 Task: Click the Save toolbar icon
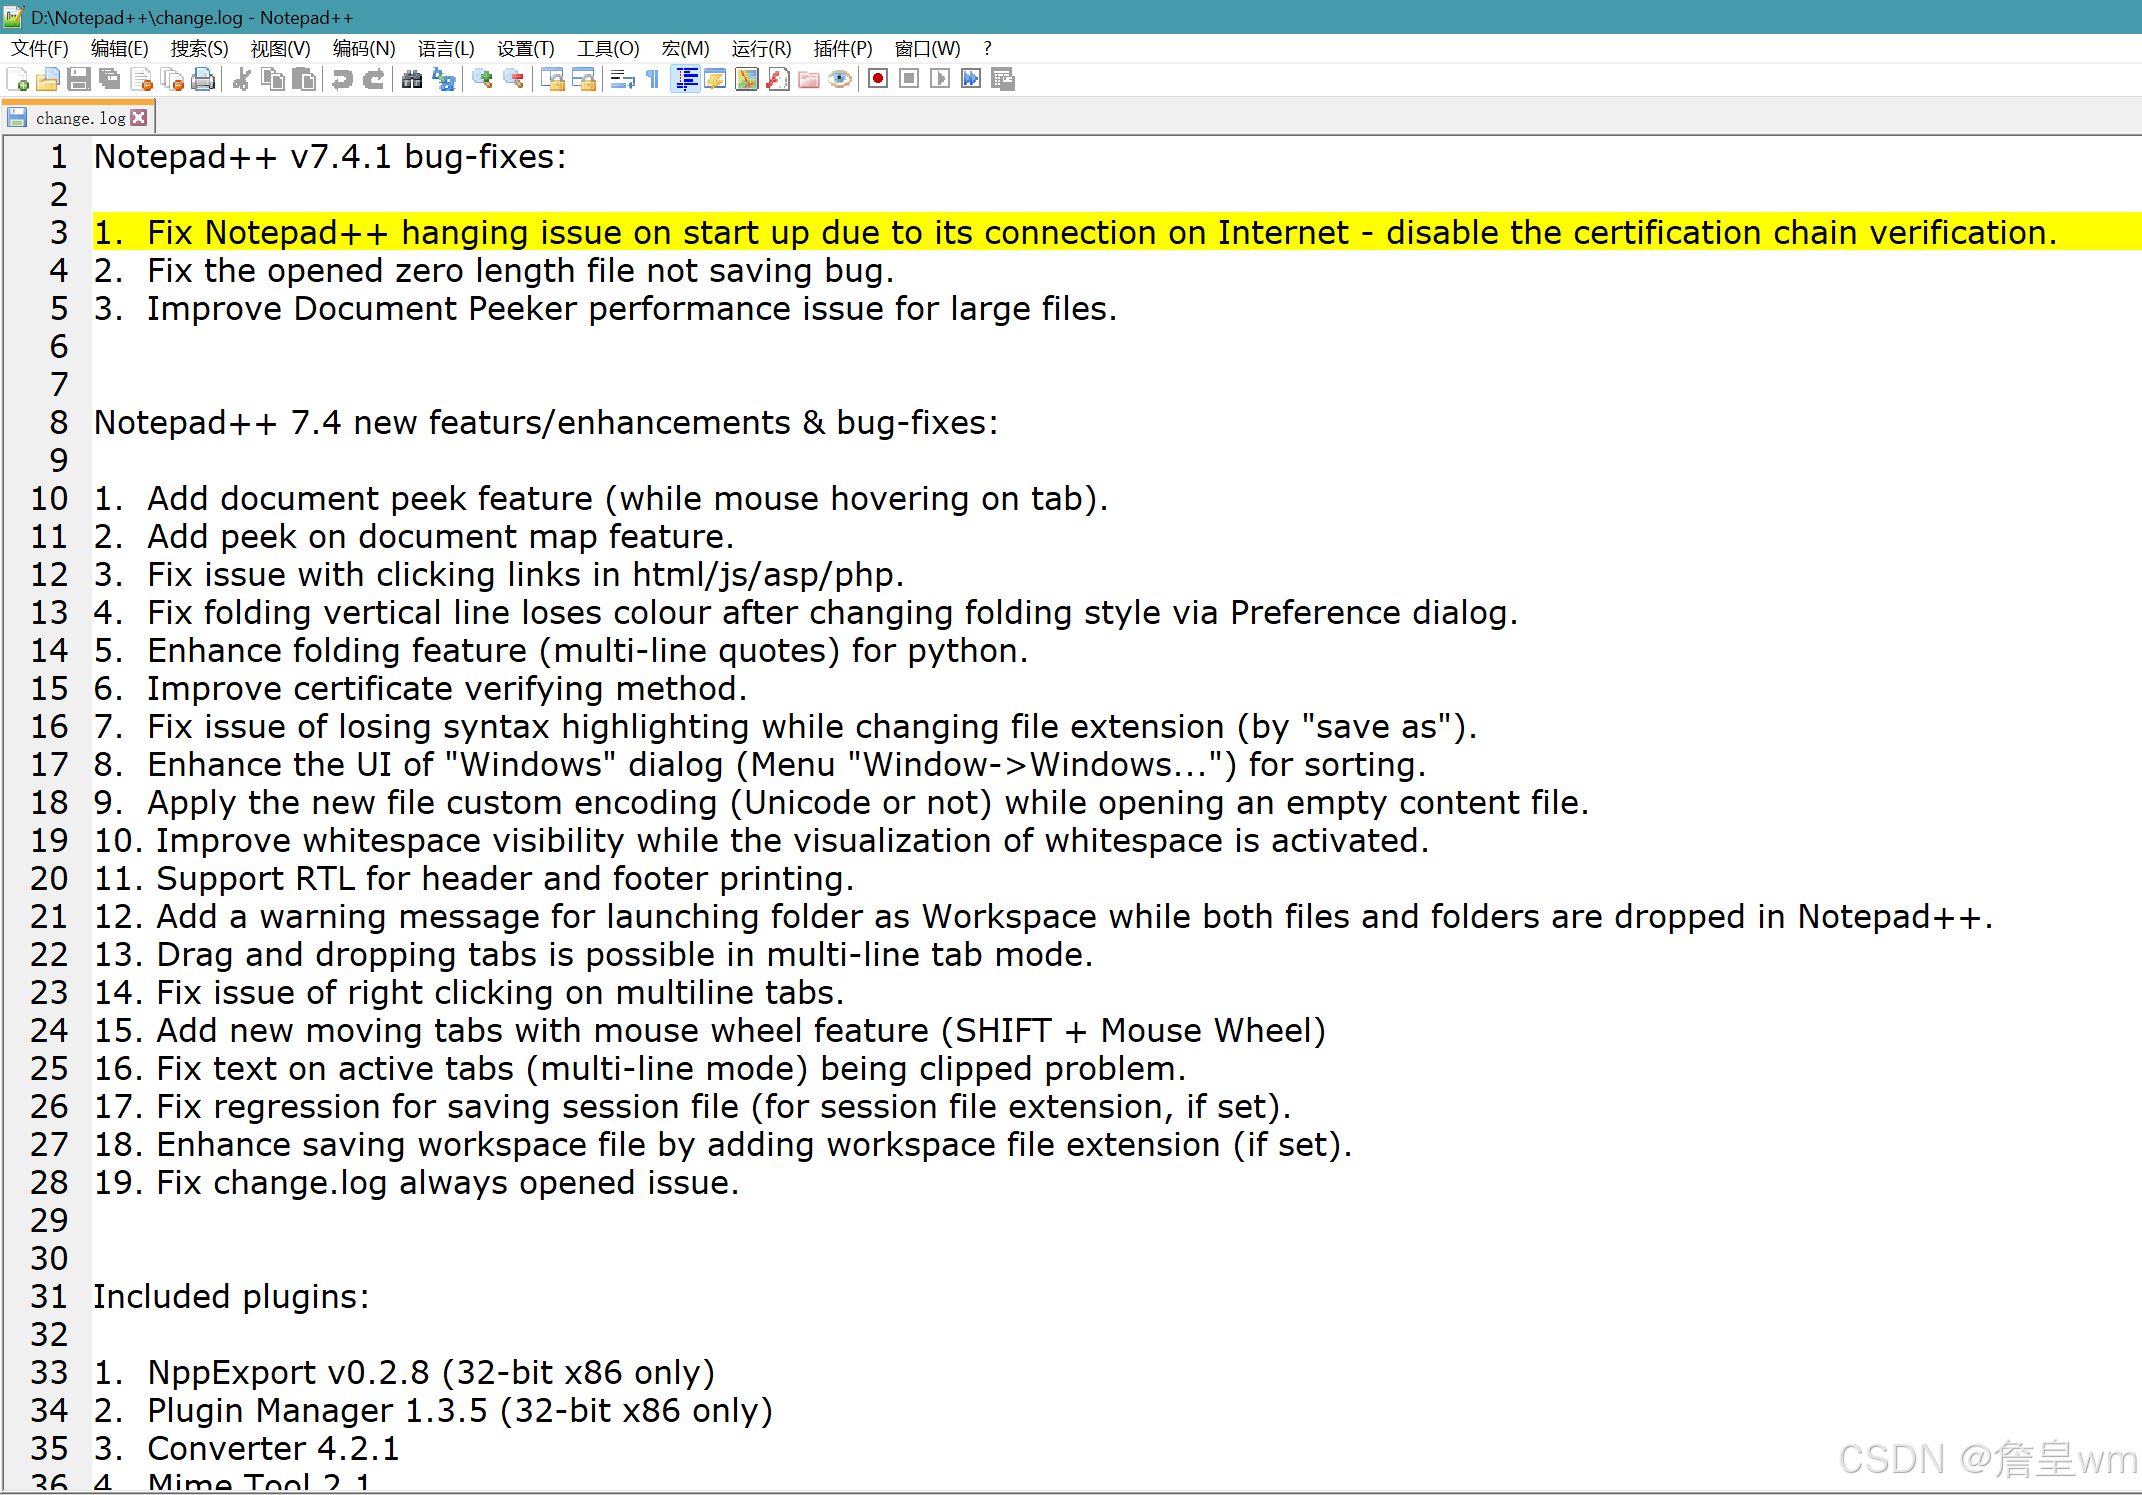pos(78,80)
